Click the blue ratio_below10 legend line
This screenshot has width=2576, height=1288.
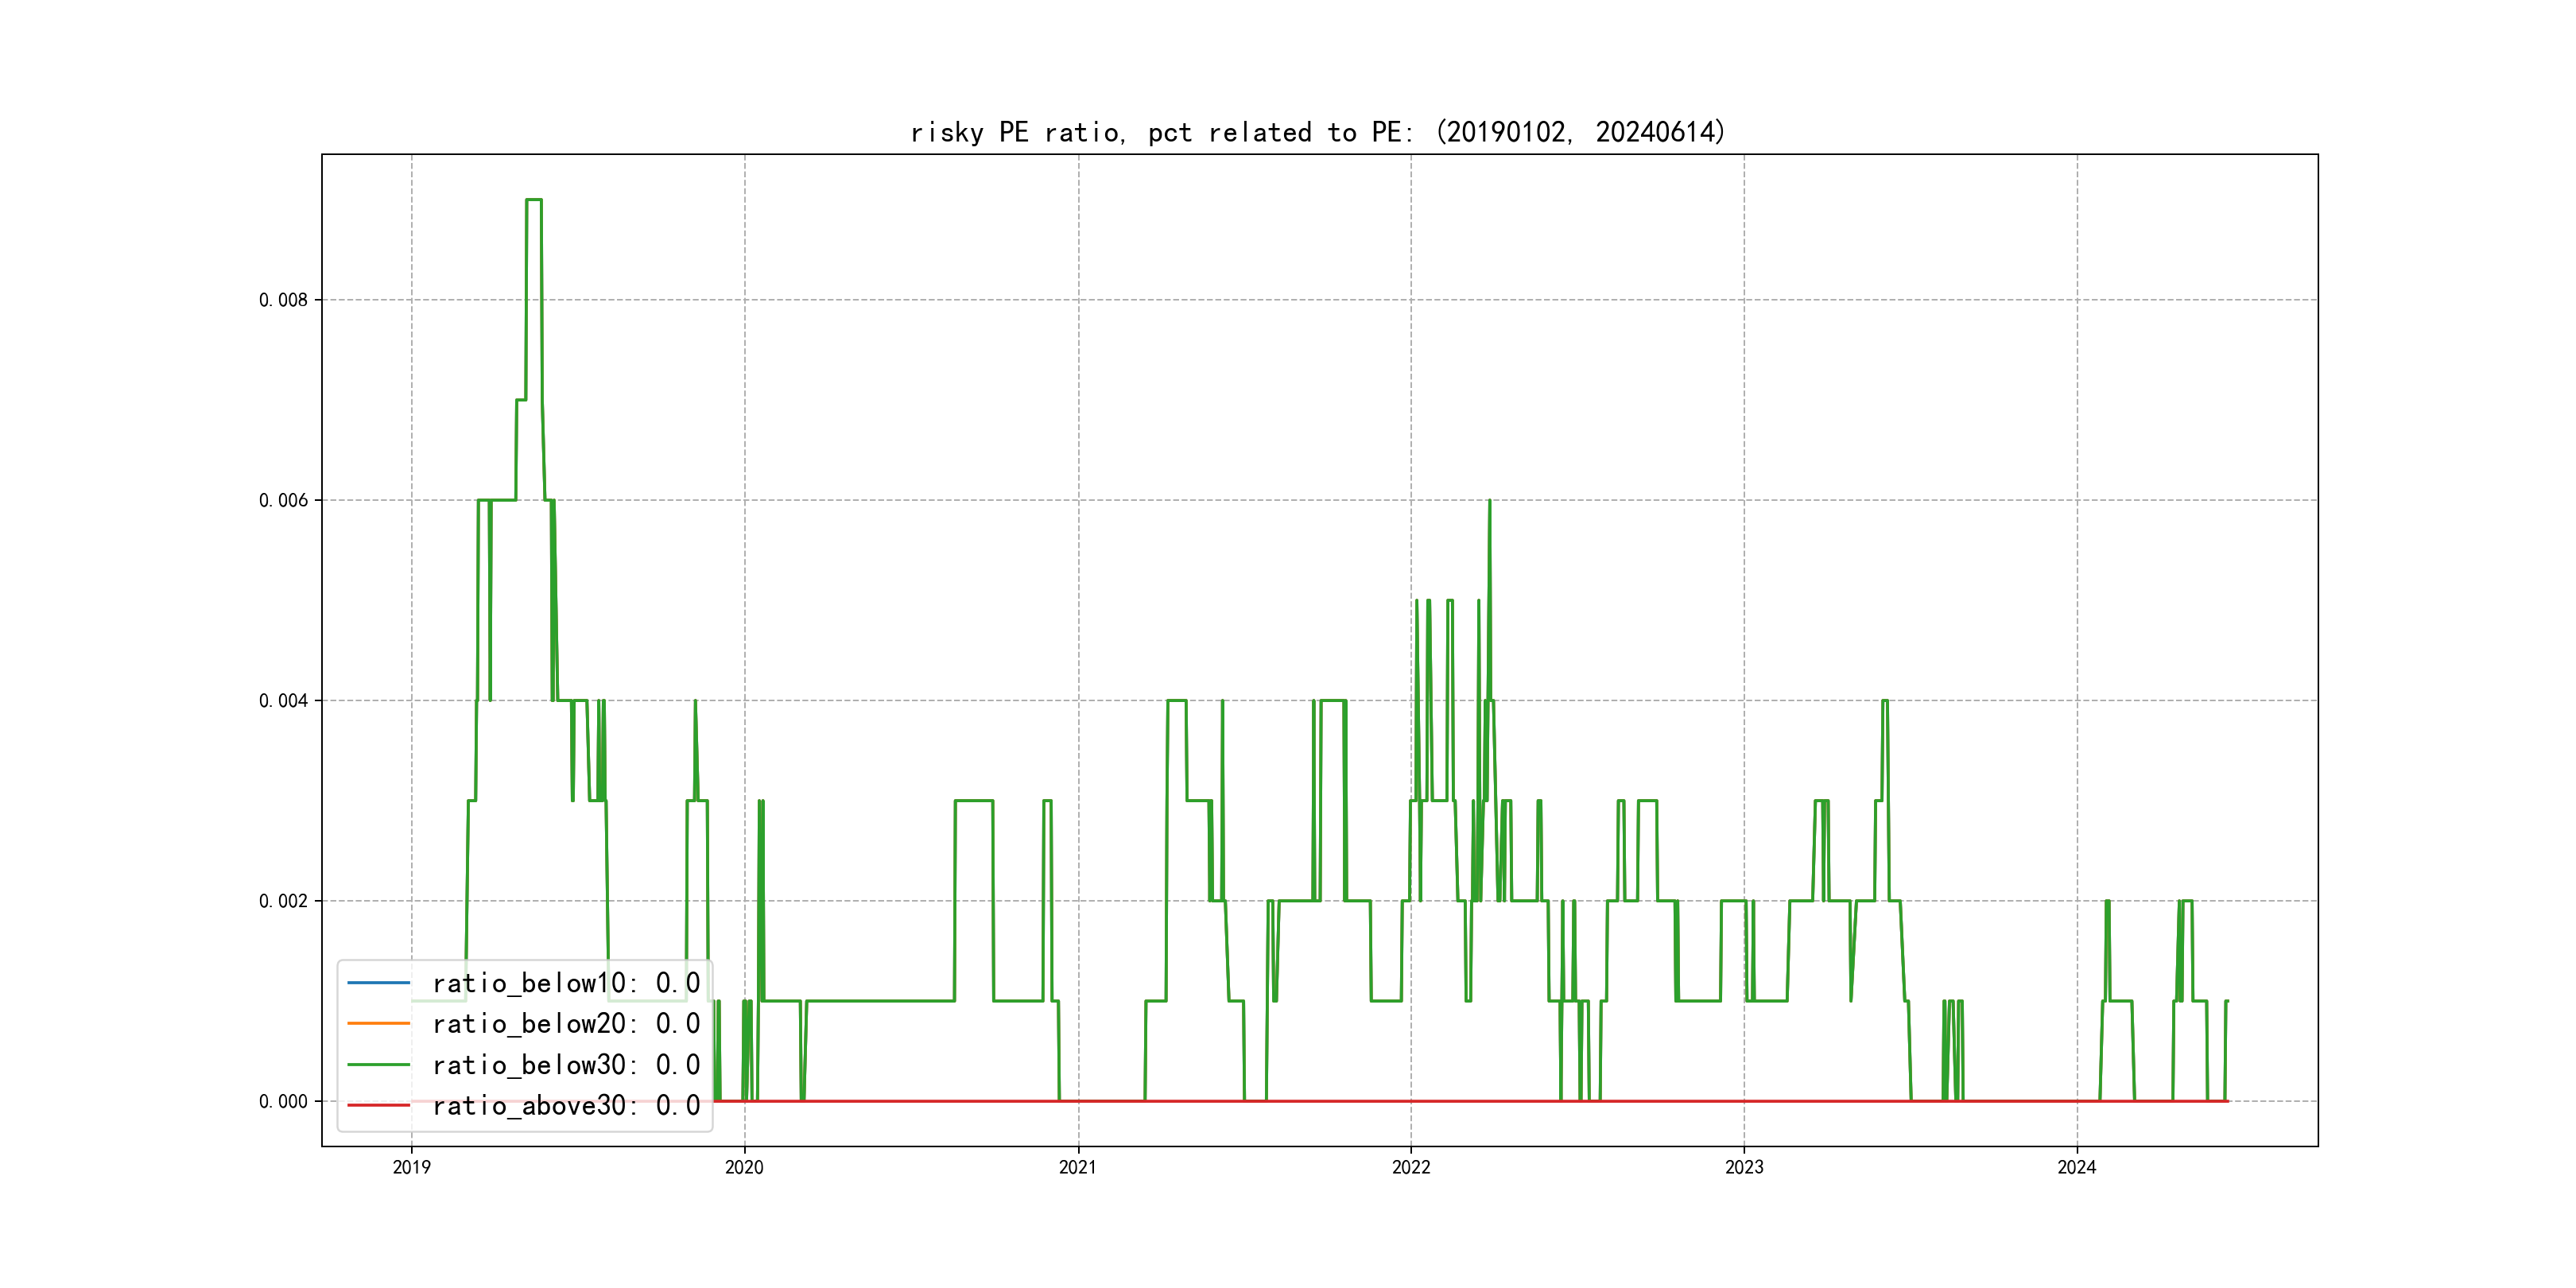[378, 983]
